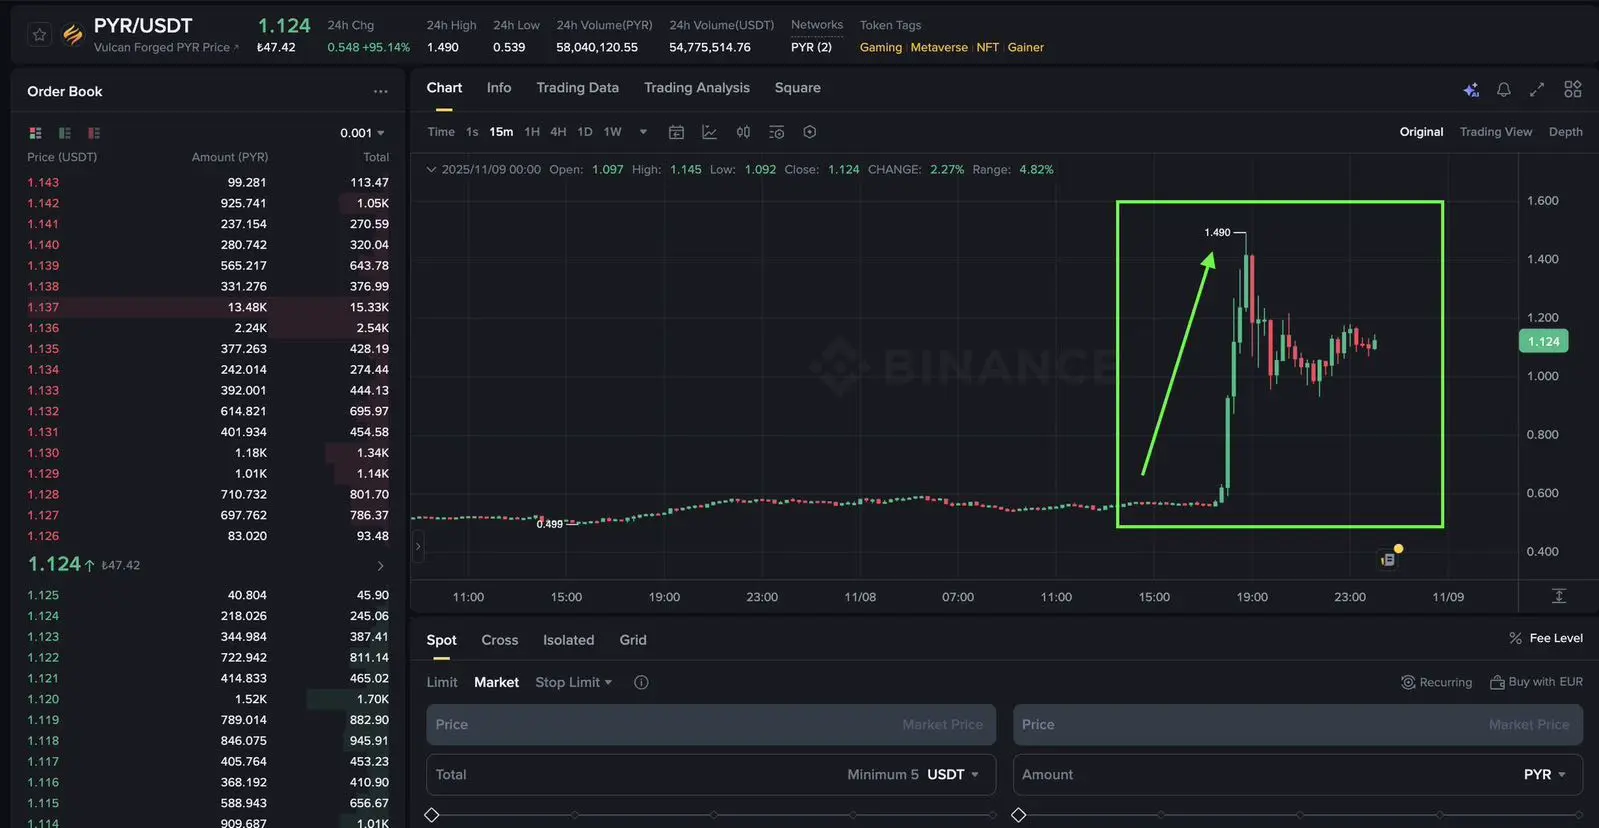The image size is (1599, 828).
Task: Open the chart calendar date picker icon
Action: coord(676,132)
